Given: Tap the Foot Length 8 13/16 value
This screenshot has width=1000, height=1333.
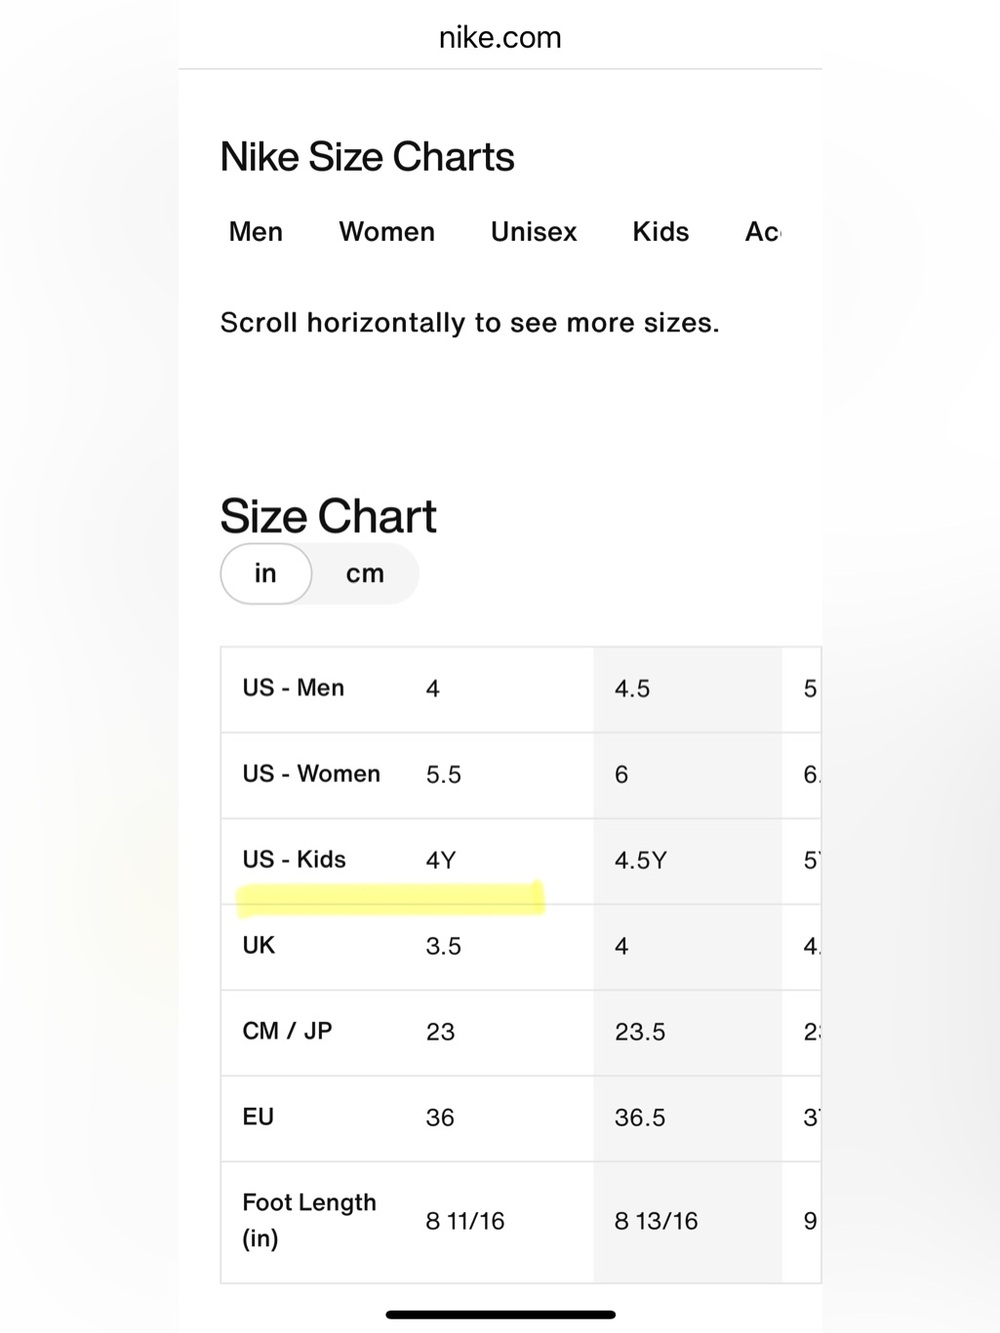Looking at the screenshot, I should tap(656, 1221).
